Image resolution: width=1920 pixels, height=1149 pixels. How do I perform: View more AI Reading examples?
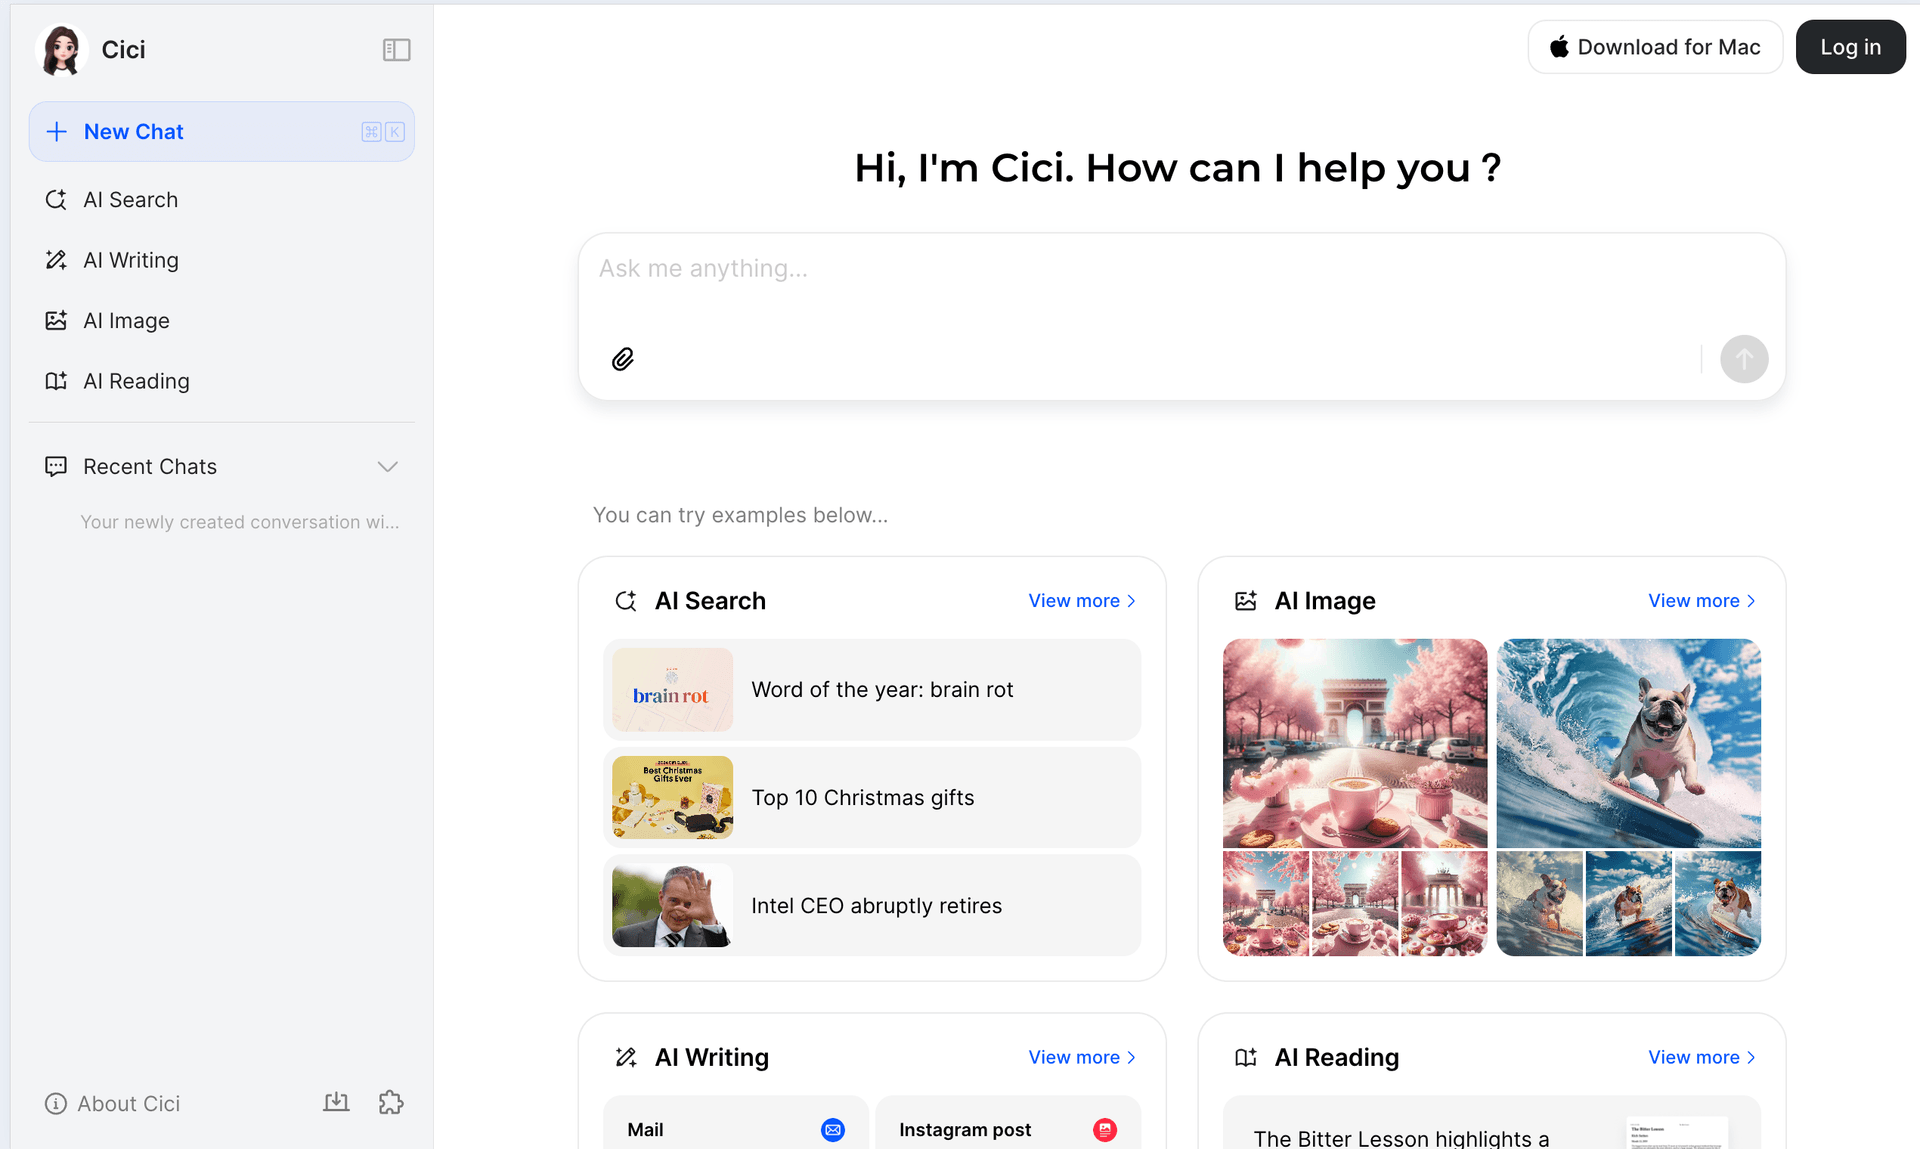tap(1702, 1058)
